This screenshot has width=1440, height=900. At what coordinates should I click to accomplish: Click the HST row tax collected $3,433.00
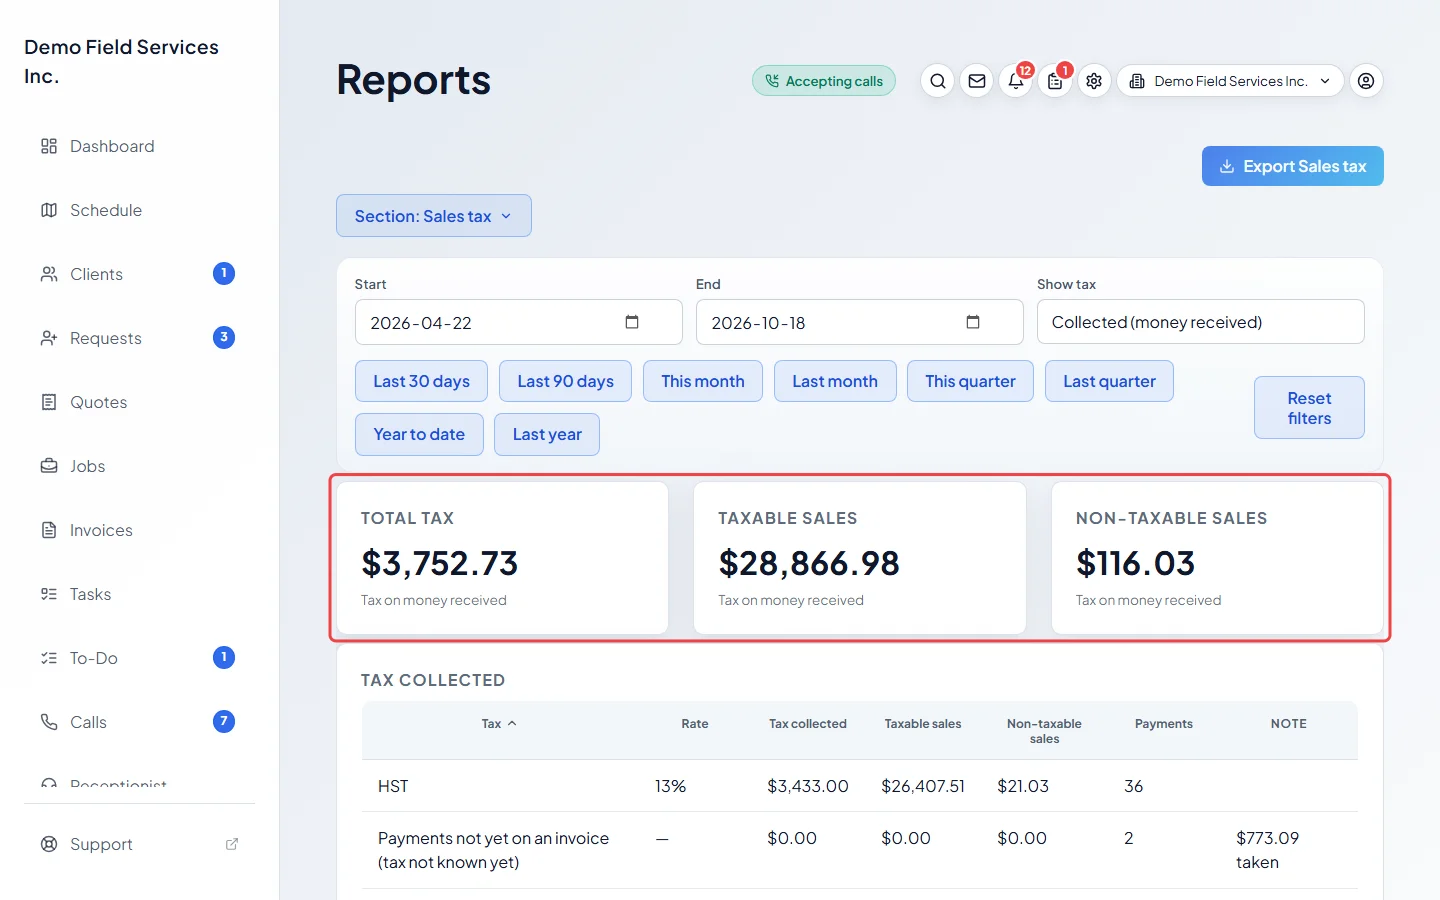(x=808, y=786)
